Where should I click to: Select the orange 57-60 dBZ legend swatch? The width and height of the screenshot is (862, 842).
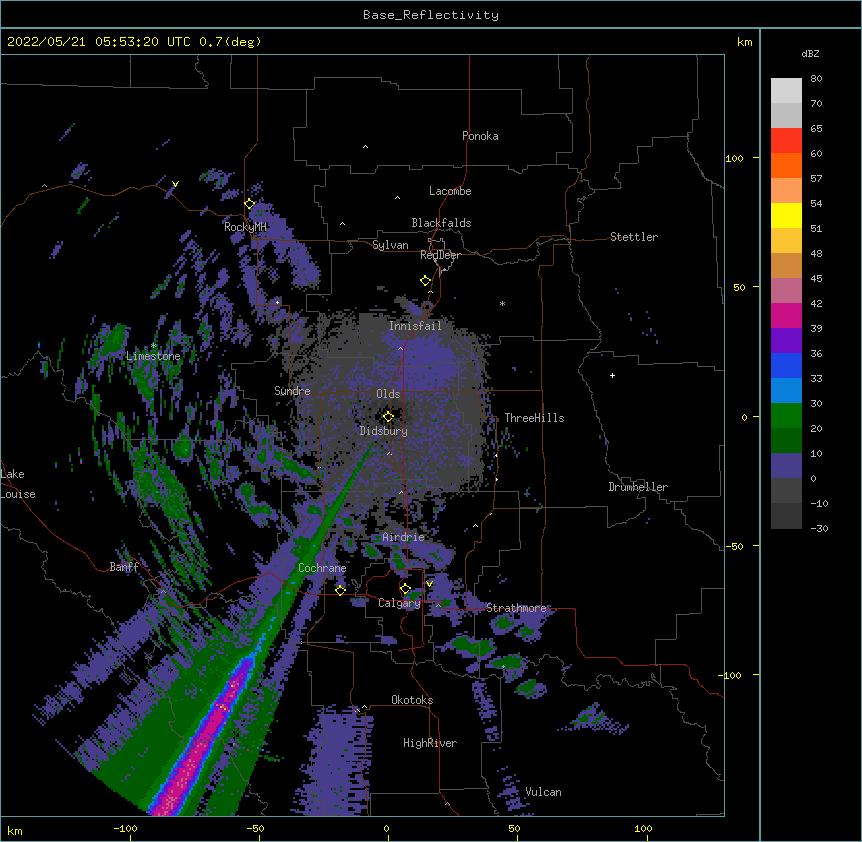[786, 165]
